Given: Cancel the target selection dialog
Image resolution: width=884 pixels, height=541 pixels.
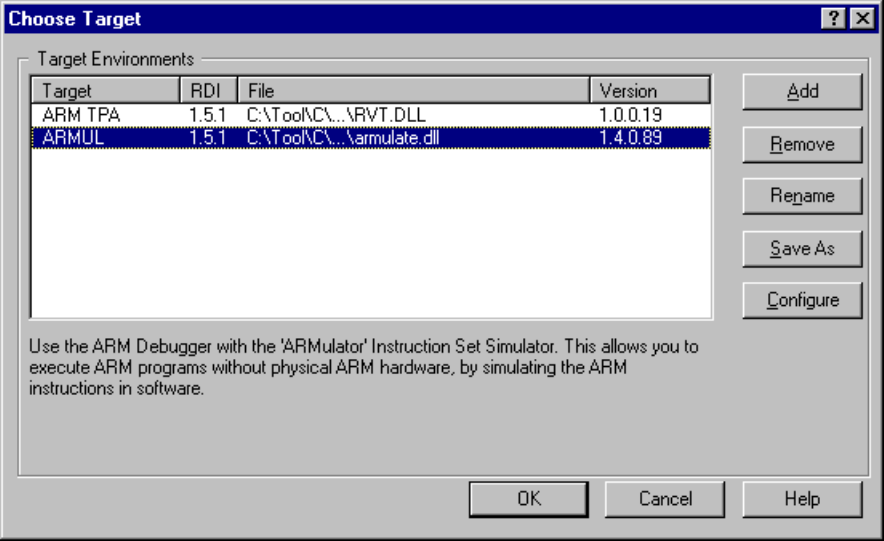Looking at the screenshot, I should point(665,498).
